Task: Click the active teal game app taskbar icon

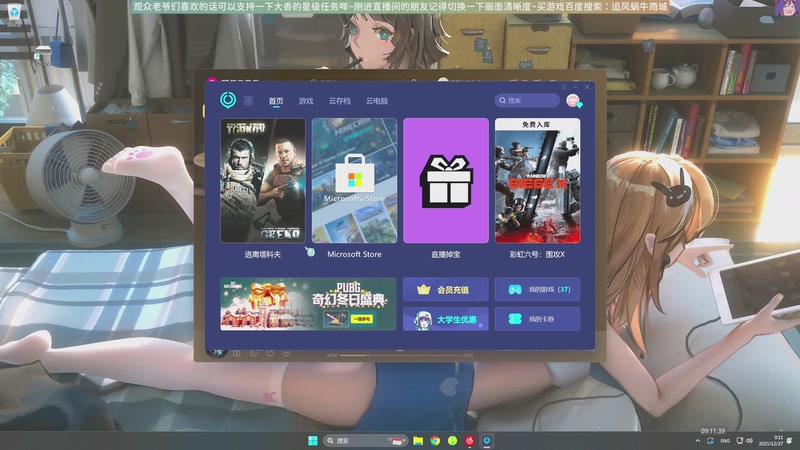Action: (487, 440)
